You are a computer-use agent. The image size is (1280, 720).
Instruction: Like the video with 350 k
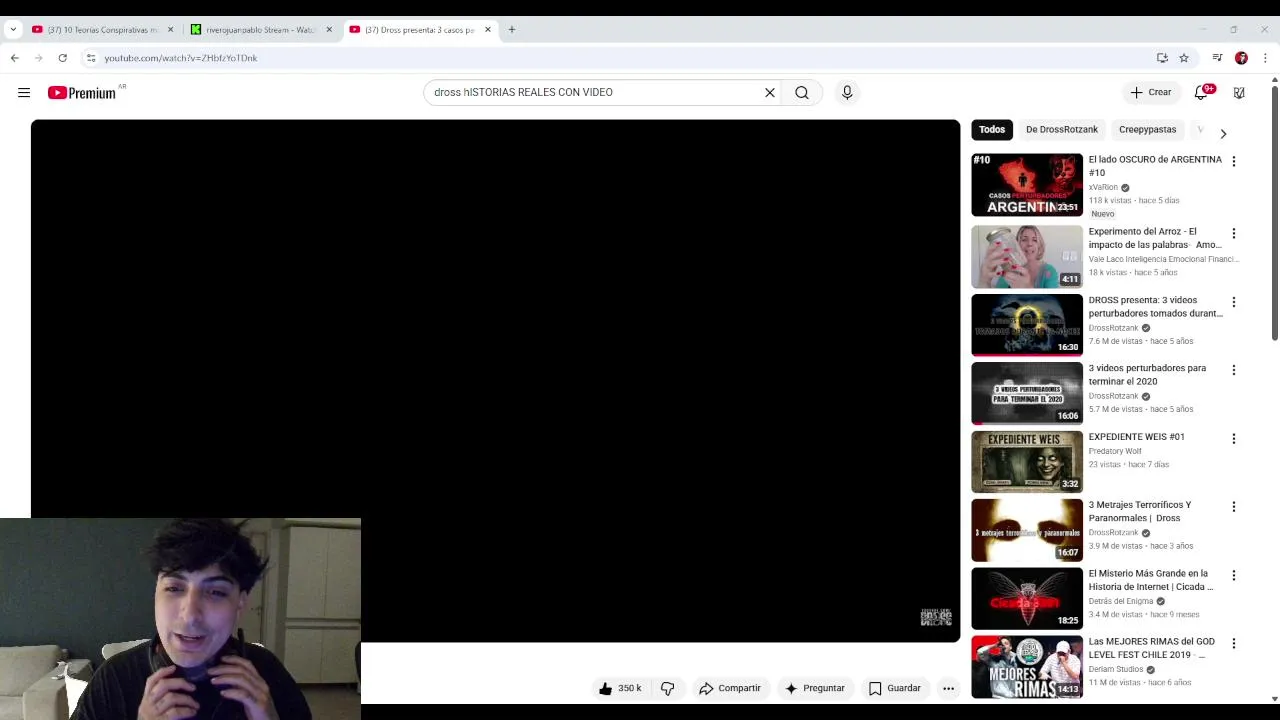pos(620,688)
